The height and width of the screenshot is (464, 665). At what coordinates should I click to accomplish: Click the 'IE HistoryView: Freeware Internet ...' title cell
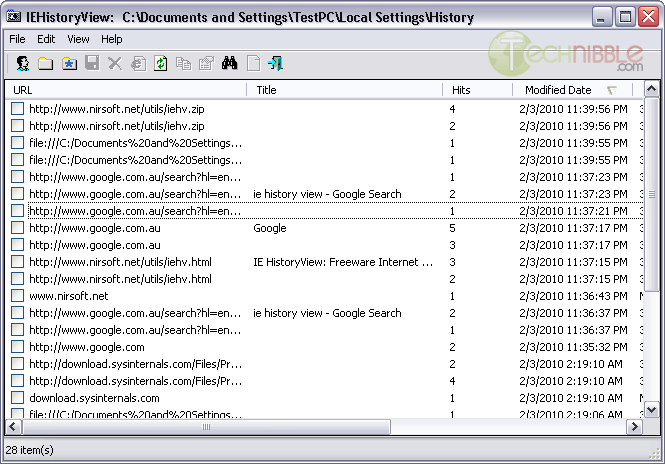(x=343, y=262)
